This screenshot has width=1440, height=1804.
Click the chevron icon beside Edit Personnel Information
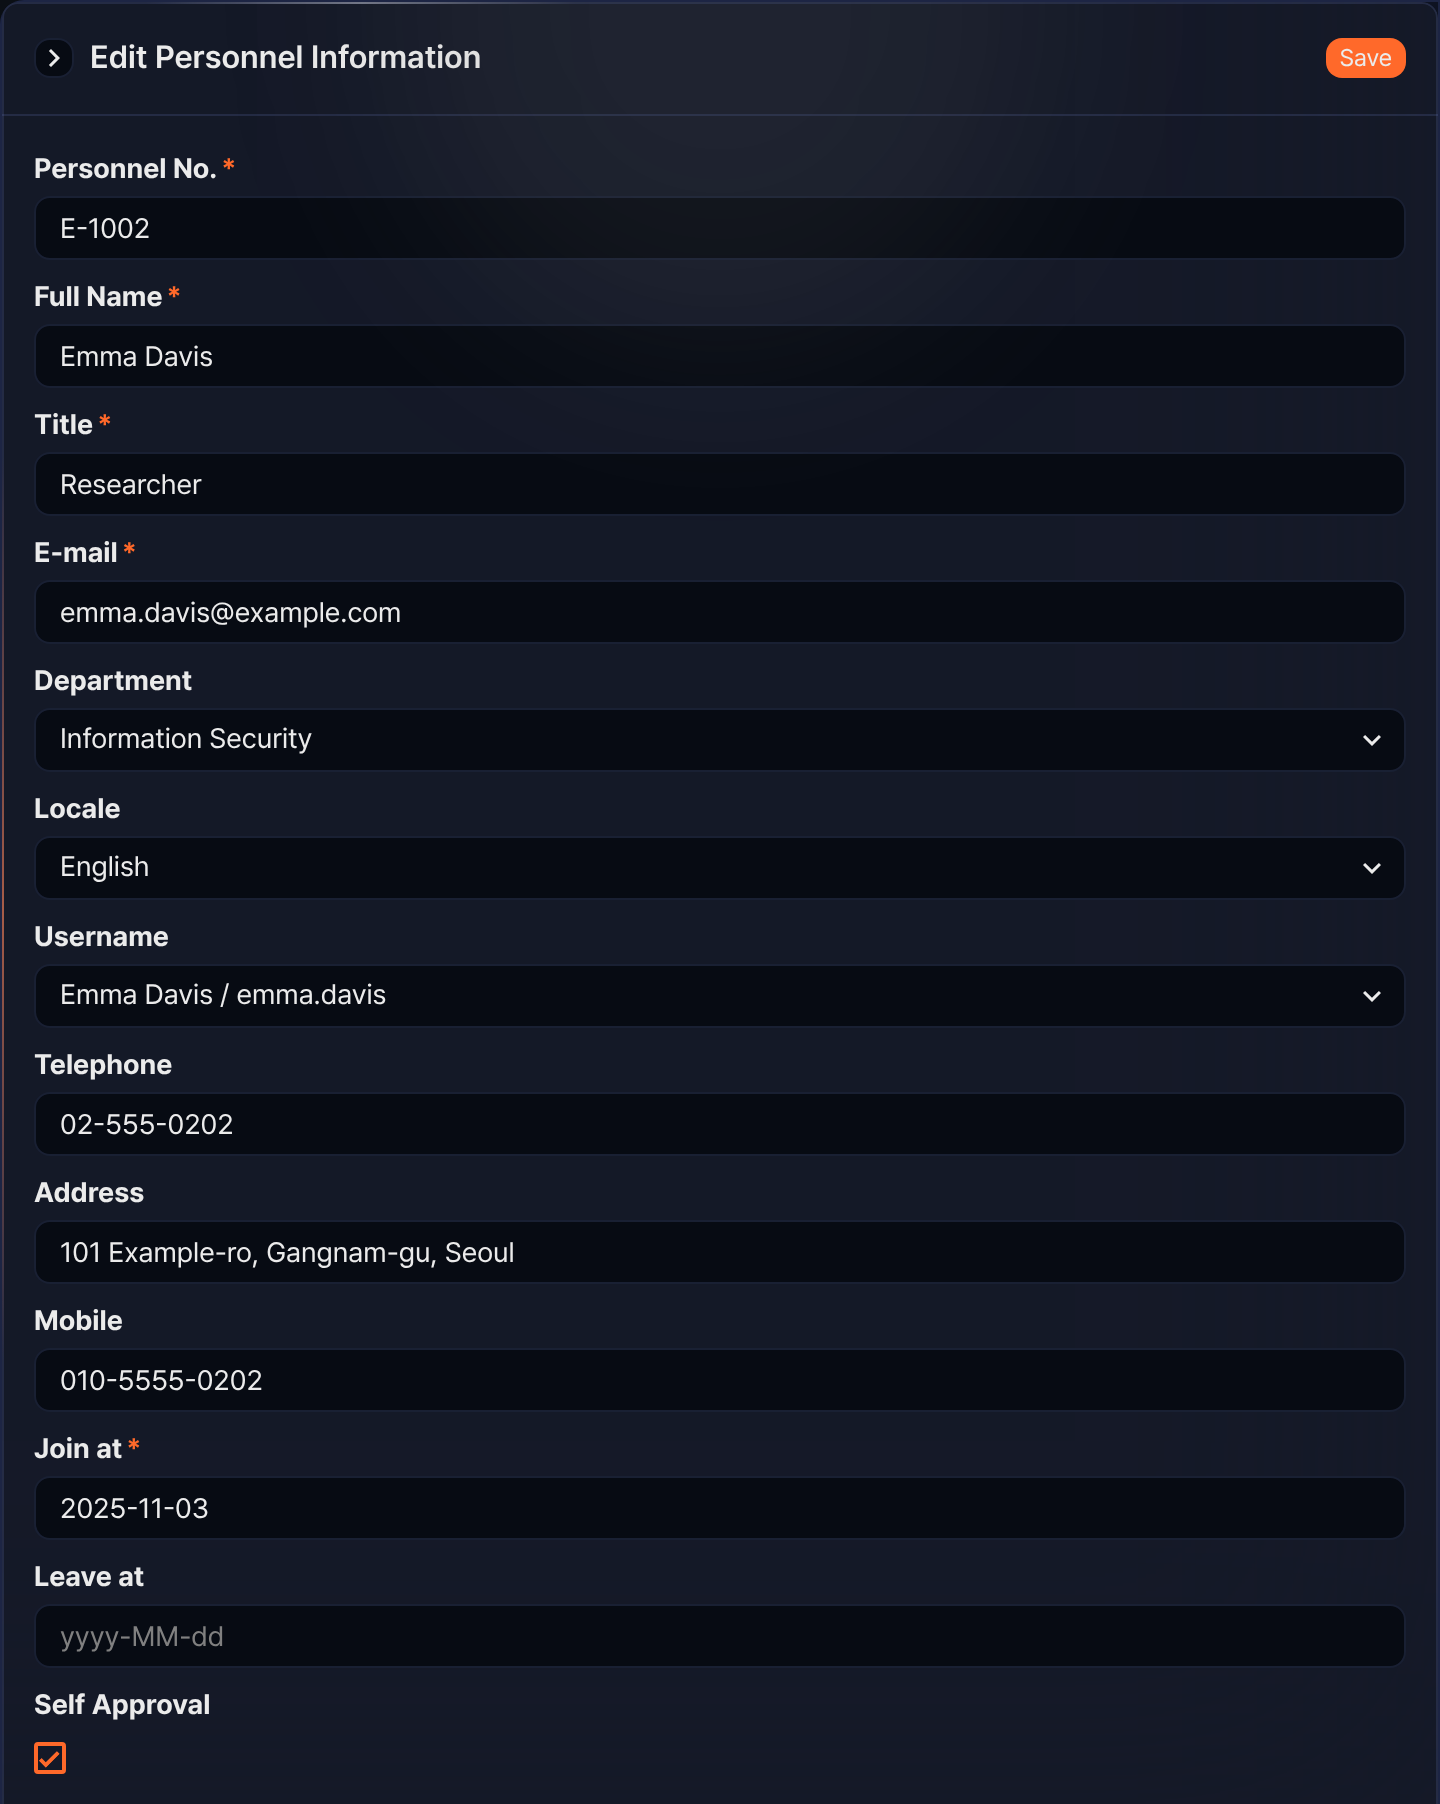(x=54, y=58)
